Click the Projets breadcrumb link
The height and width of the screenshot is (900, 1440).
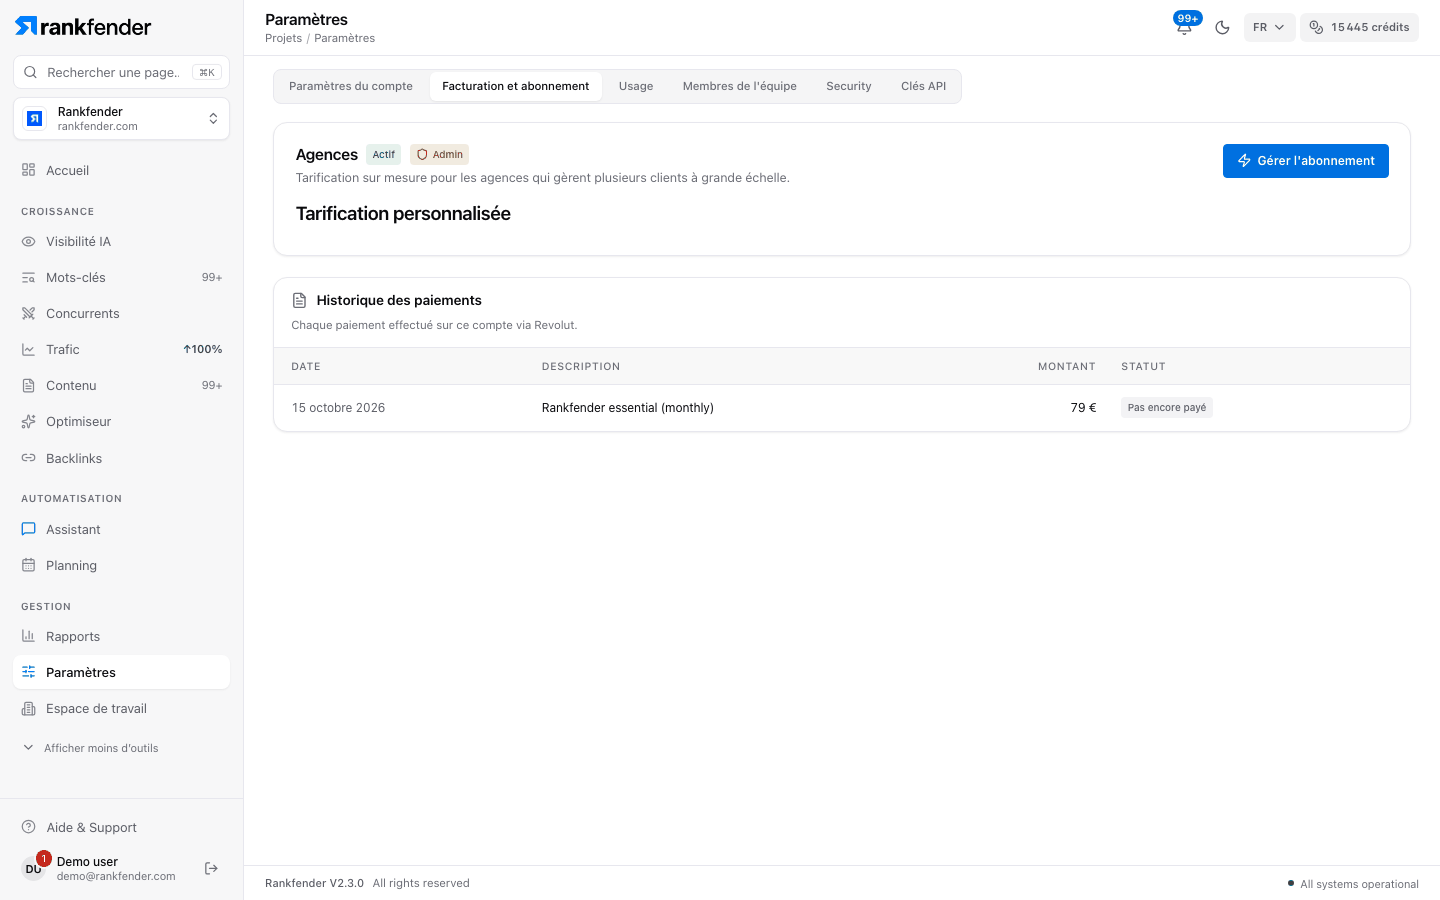coord(283,38)
